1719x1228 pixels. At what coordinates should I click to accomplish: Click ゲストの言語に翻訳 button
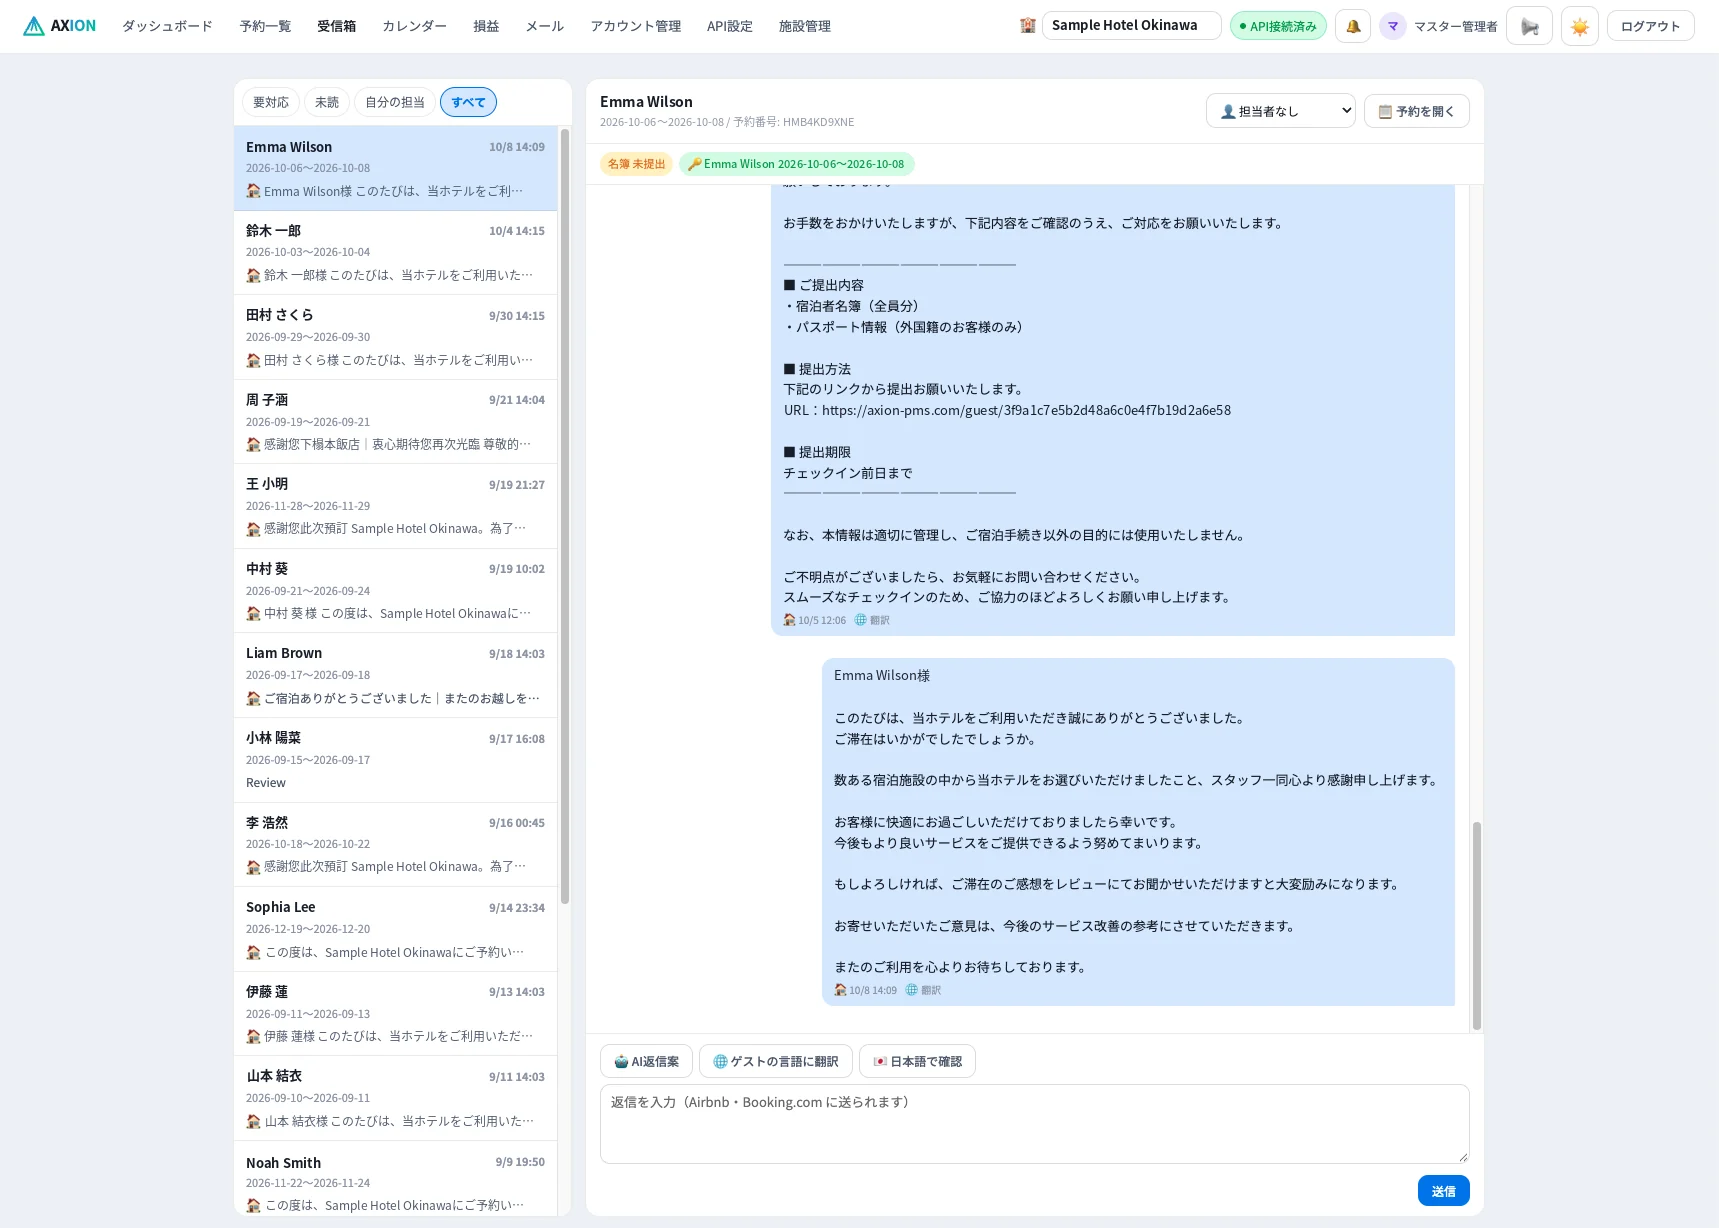click(776, 1061)
